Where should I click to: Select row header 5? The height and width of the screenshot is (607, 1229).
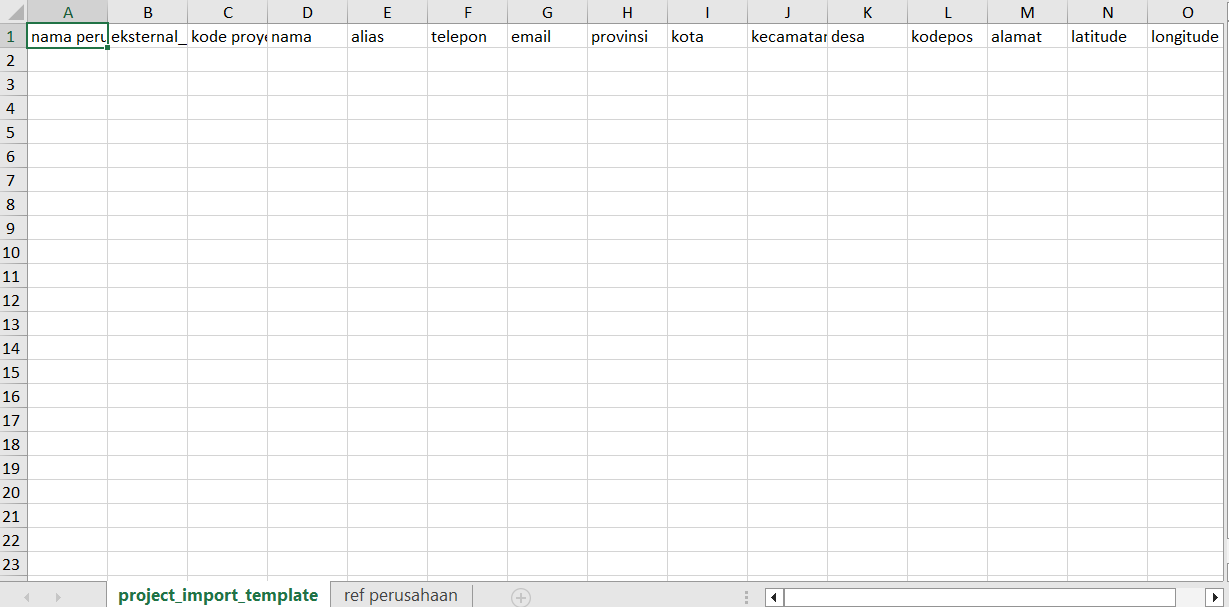pos(11,132)
